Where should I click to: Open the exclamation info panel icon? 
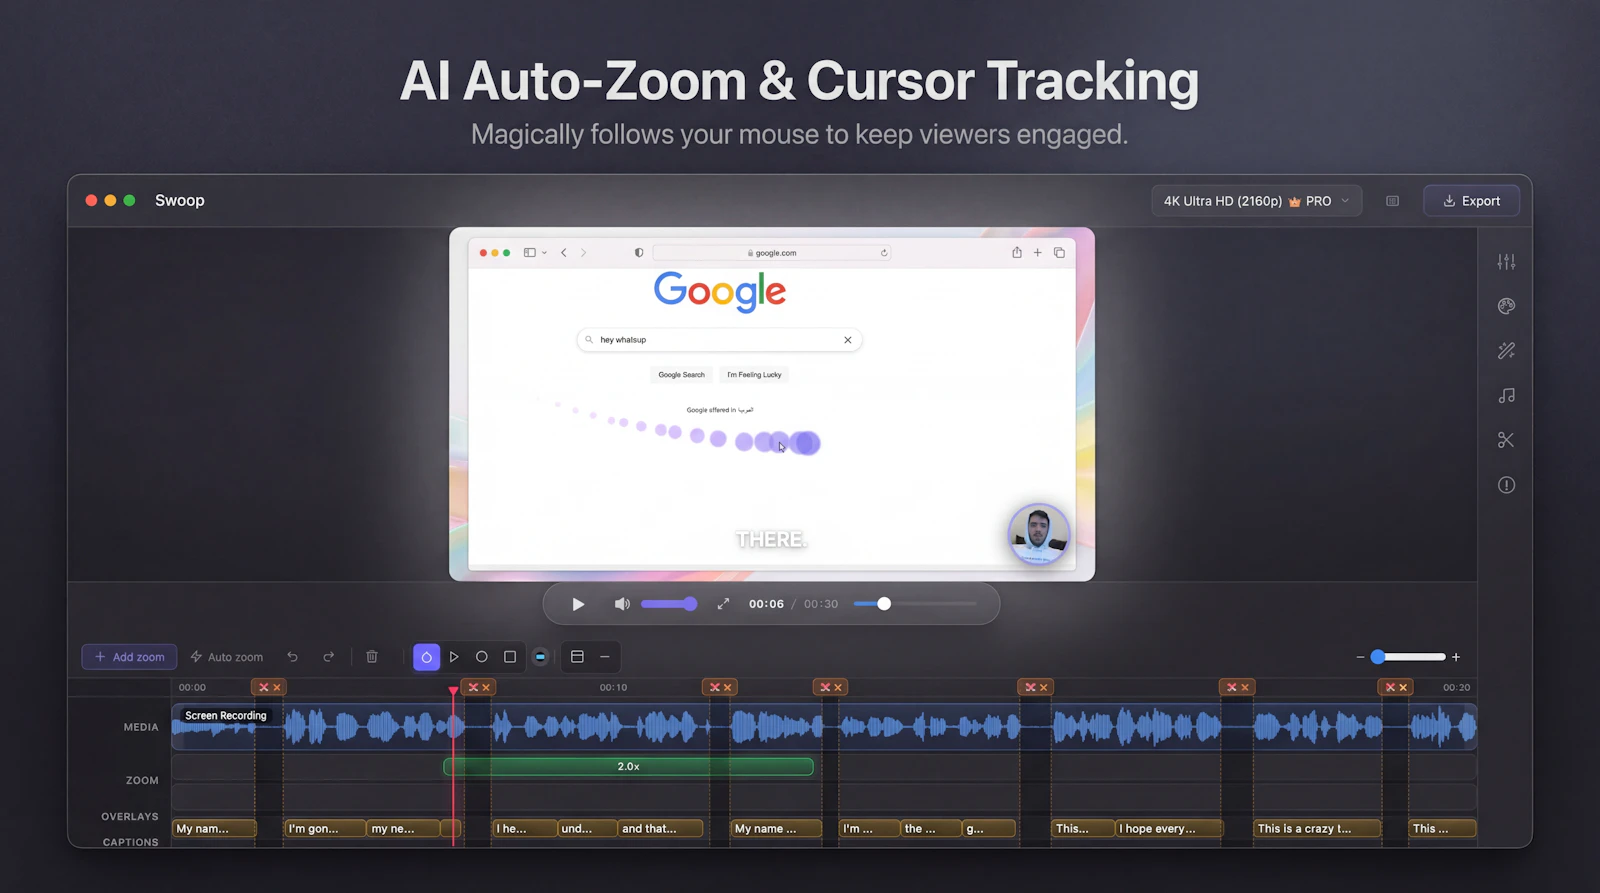point(1506,485)
